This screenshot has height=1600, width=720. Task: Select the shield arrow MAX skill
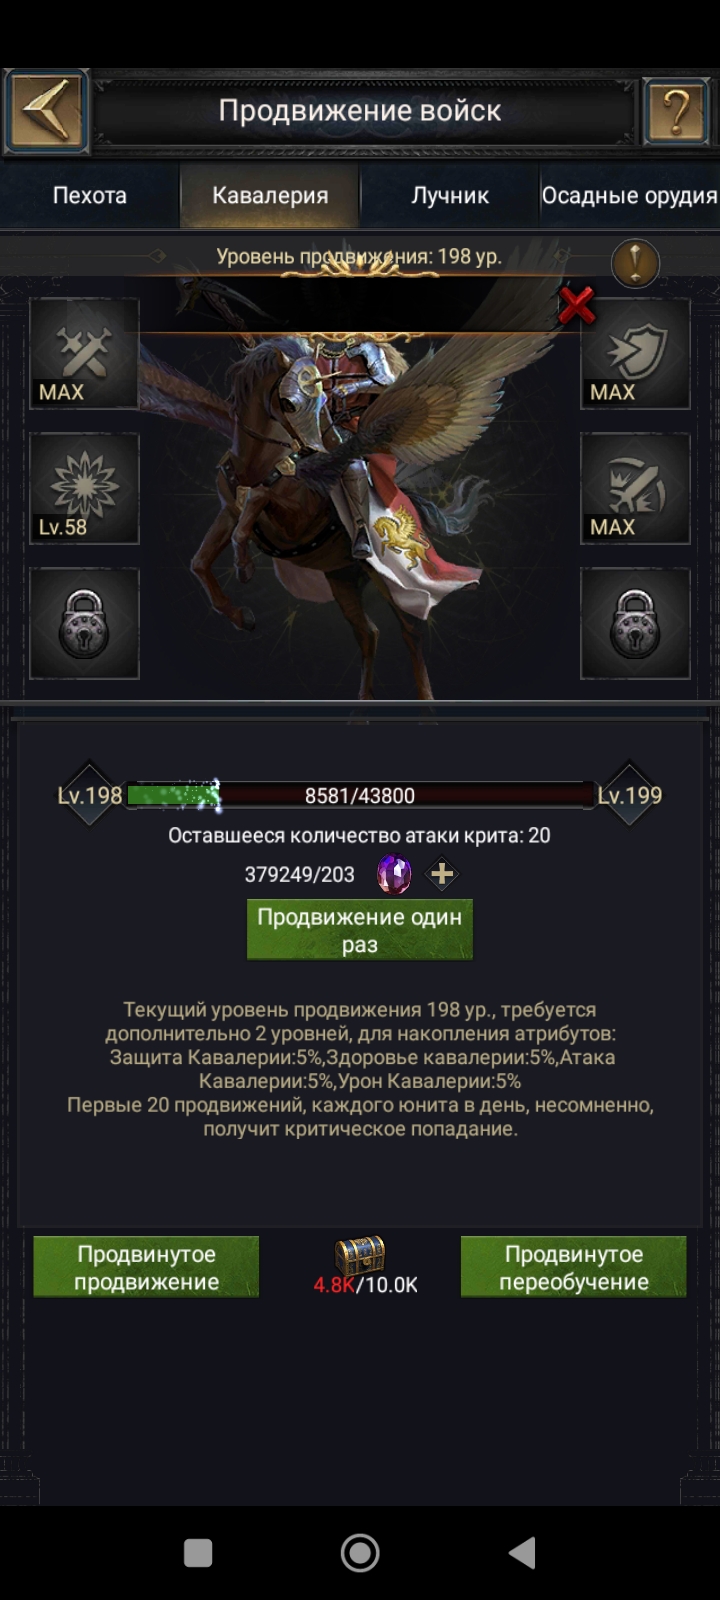(635, 353)
